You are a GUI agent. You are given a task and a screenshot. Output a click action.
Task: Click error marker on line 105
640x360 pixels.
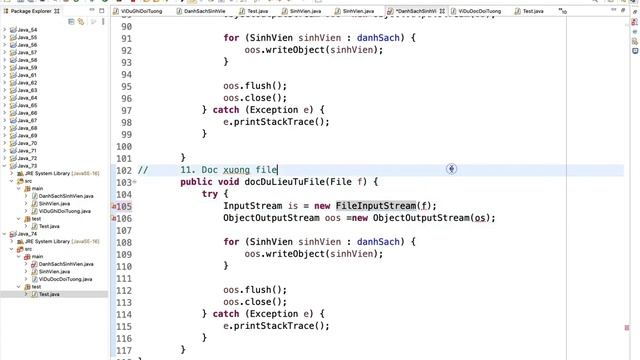pos(114,207)
